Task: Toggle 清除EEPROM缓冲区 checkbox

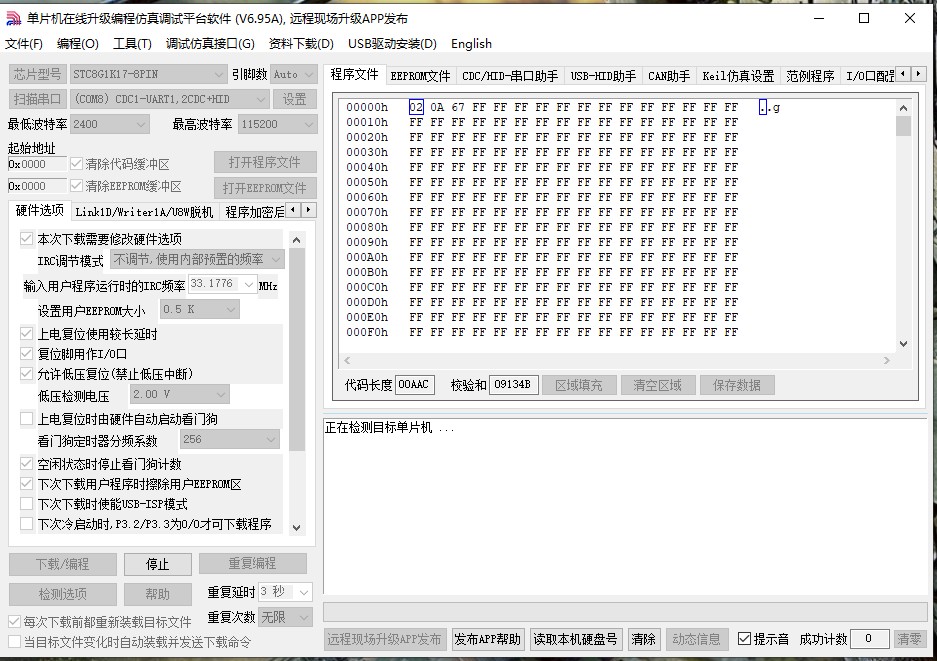Action: [76, 186]
